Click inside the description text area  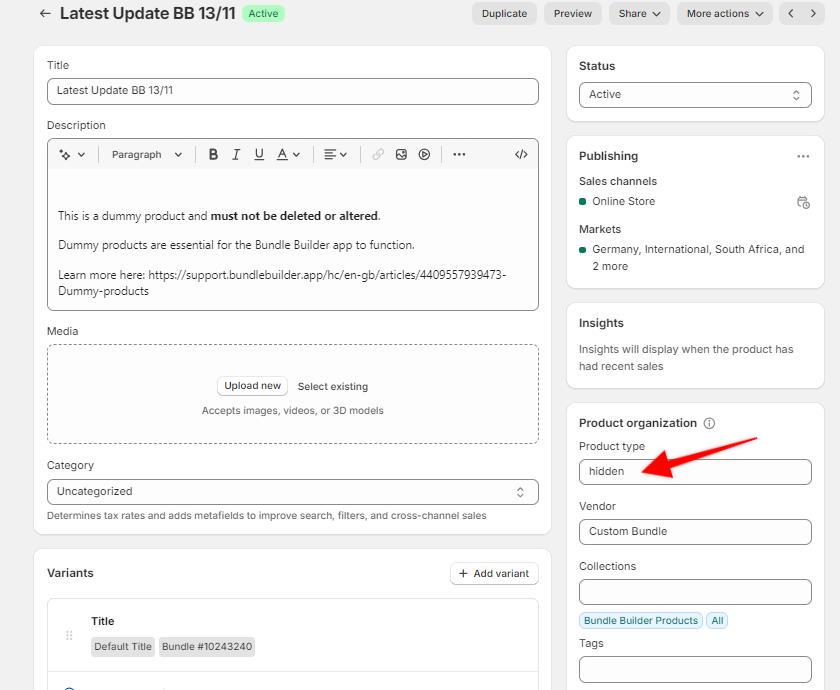[292, 239]
